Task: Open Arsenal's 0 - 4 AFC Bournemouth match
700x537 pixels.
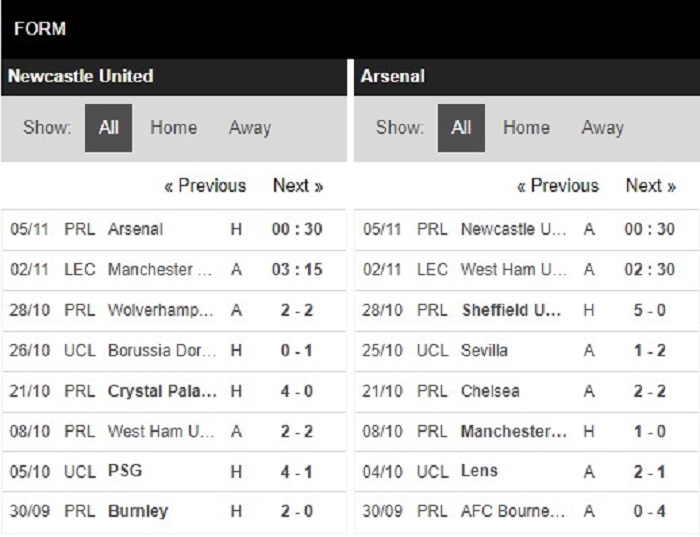Action: pos(513,511)
